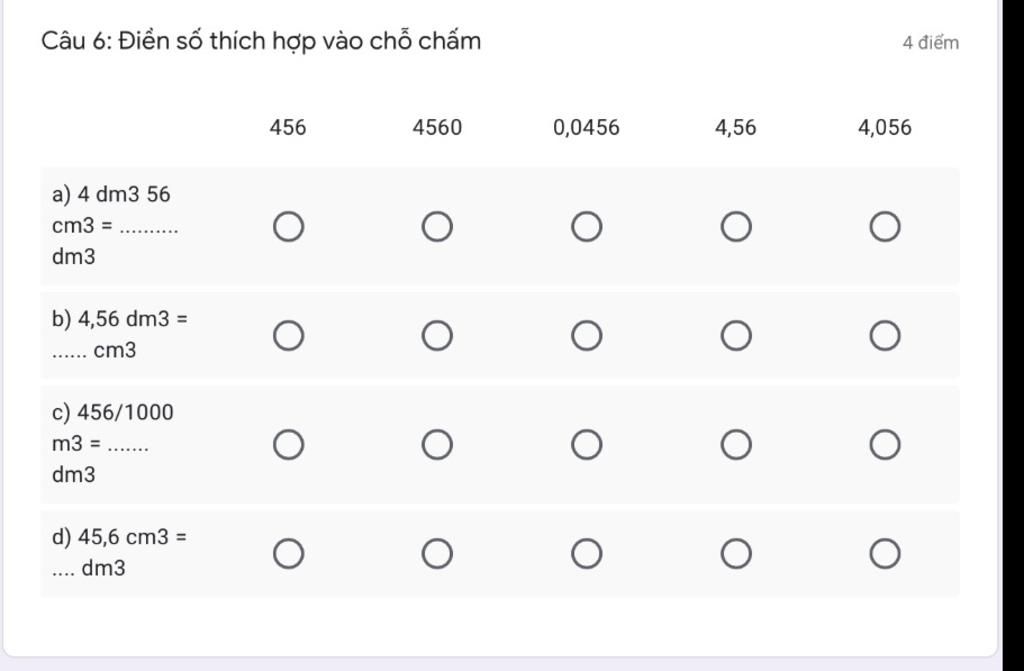The width and height of the screenshot is (1024, 671).
Task: Mark 4,56 for row c) 456/1000 m3
Action: pos(736,445)
